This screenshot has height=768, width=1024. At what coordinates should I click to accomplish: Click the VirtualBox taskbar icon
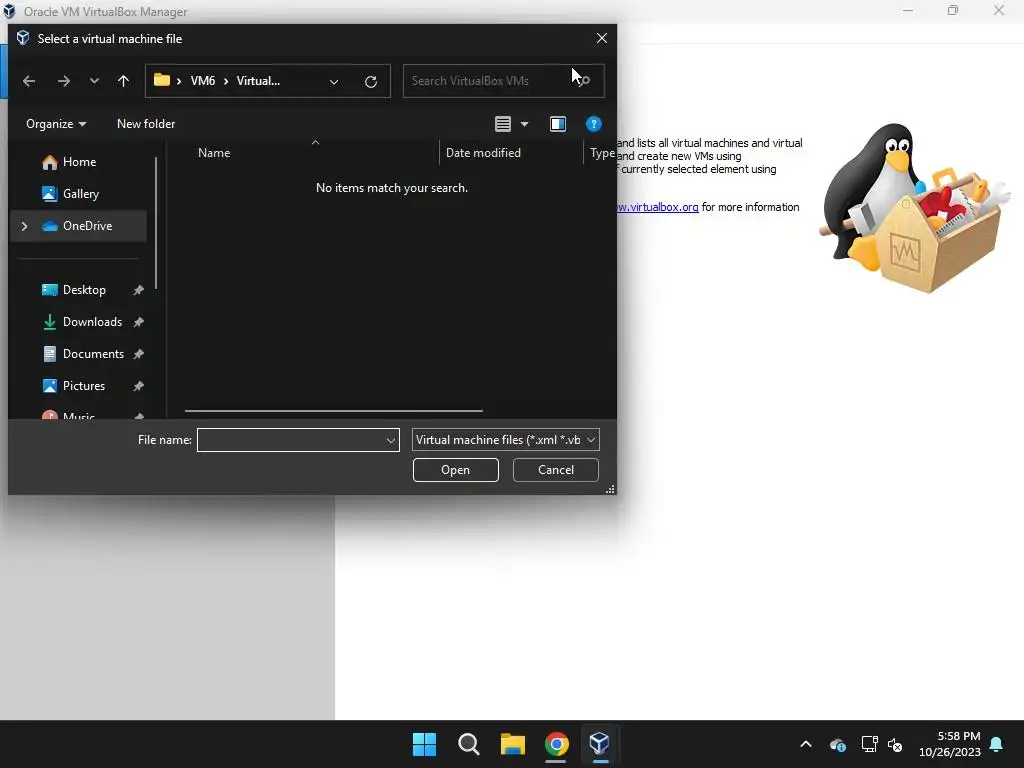(x=600, y=744)
